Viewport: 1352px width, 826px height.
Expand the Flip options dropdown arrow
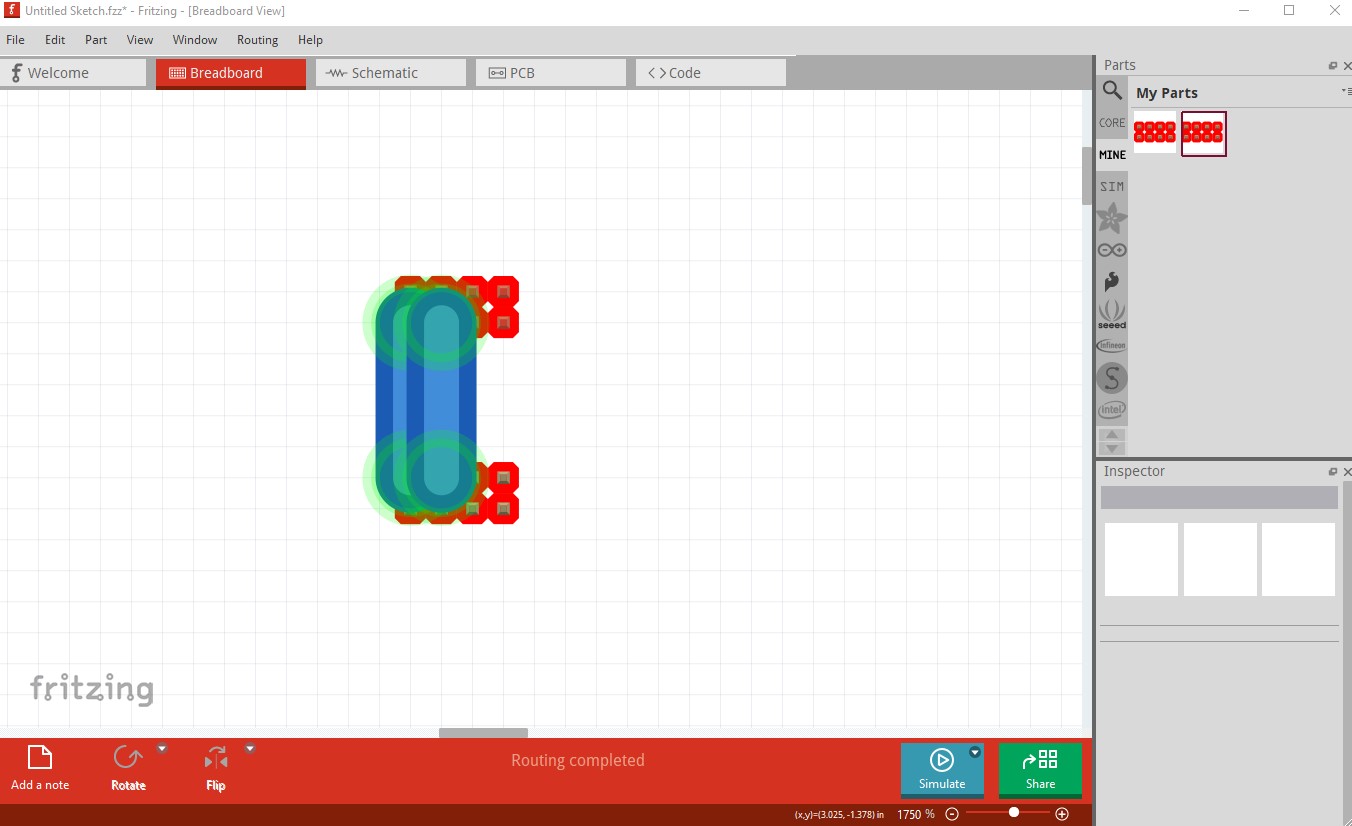[x=250, y=748]
